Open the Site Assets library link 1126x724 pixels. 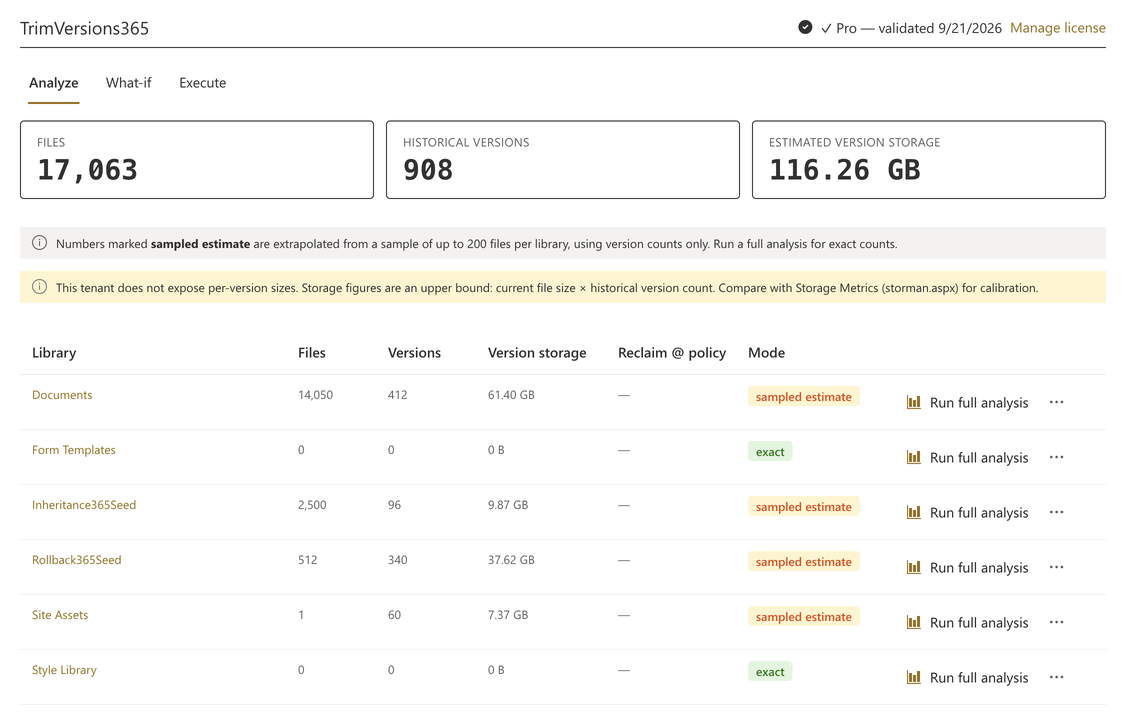60,615
